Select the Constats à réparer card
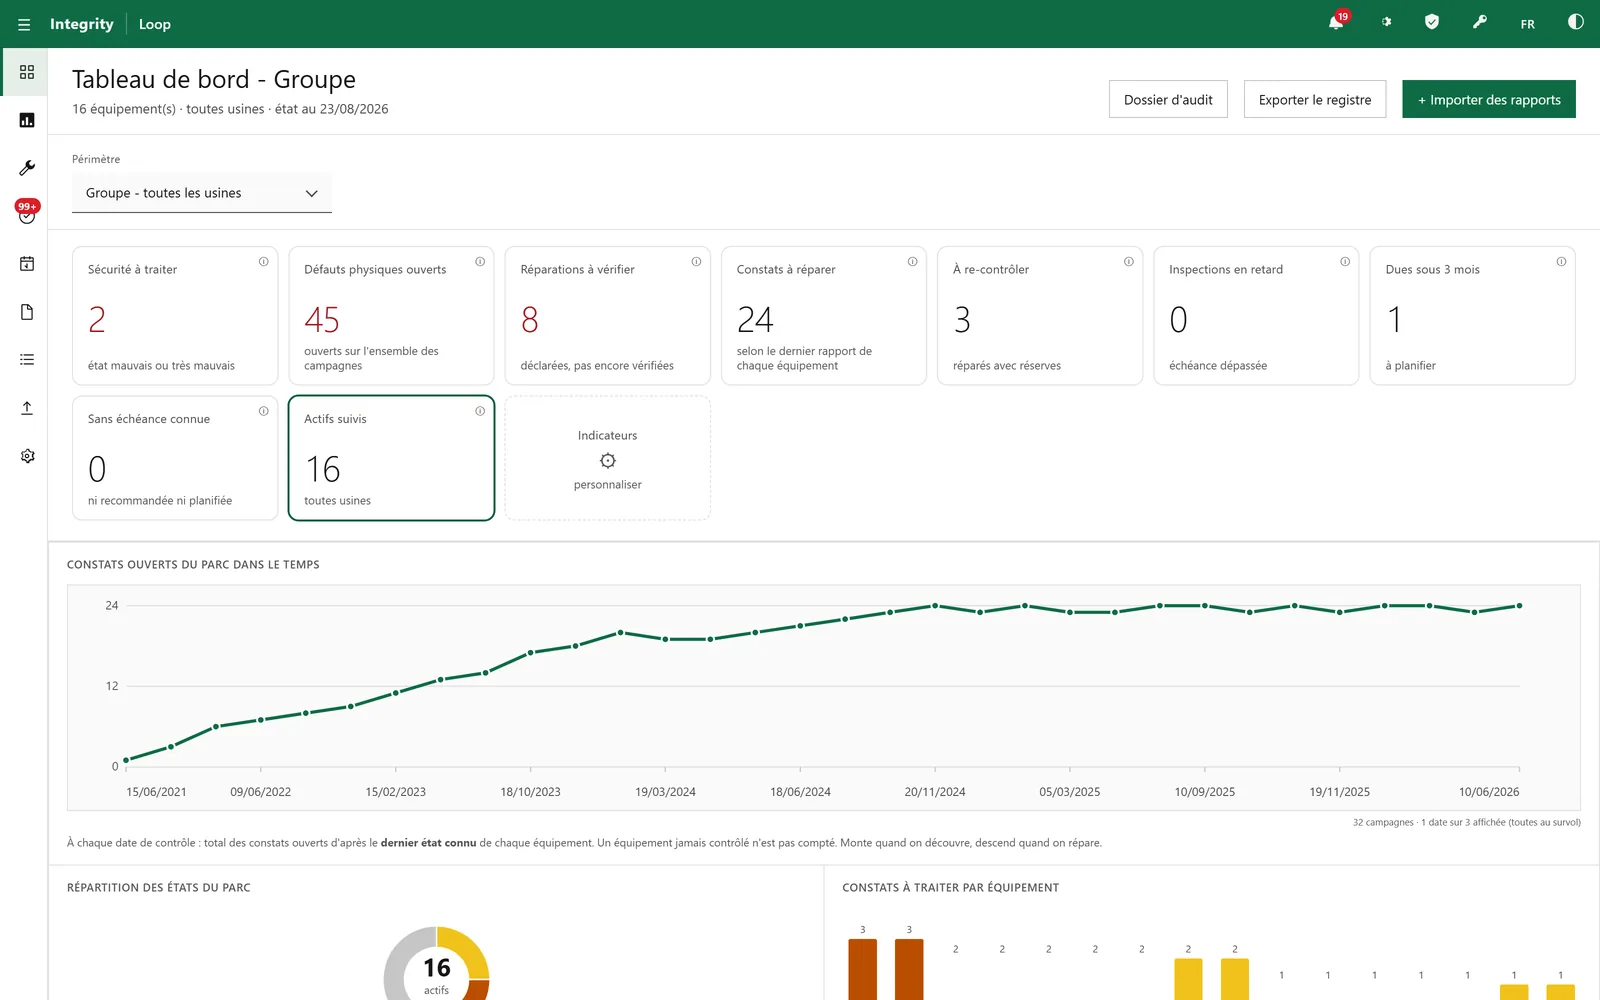 click(824, 316)
